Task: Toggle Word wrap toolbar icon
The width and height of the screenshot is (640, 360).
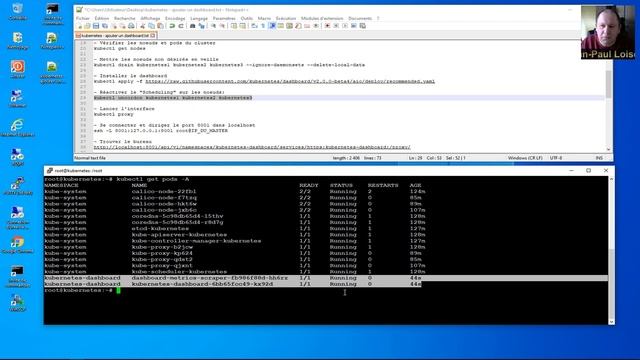Action: 254,26
